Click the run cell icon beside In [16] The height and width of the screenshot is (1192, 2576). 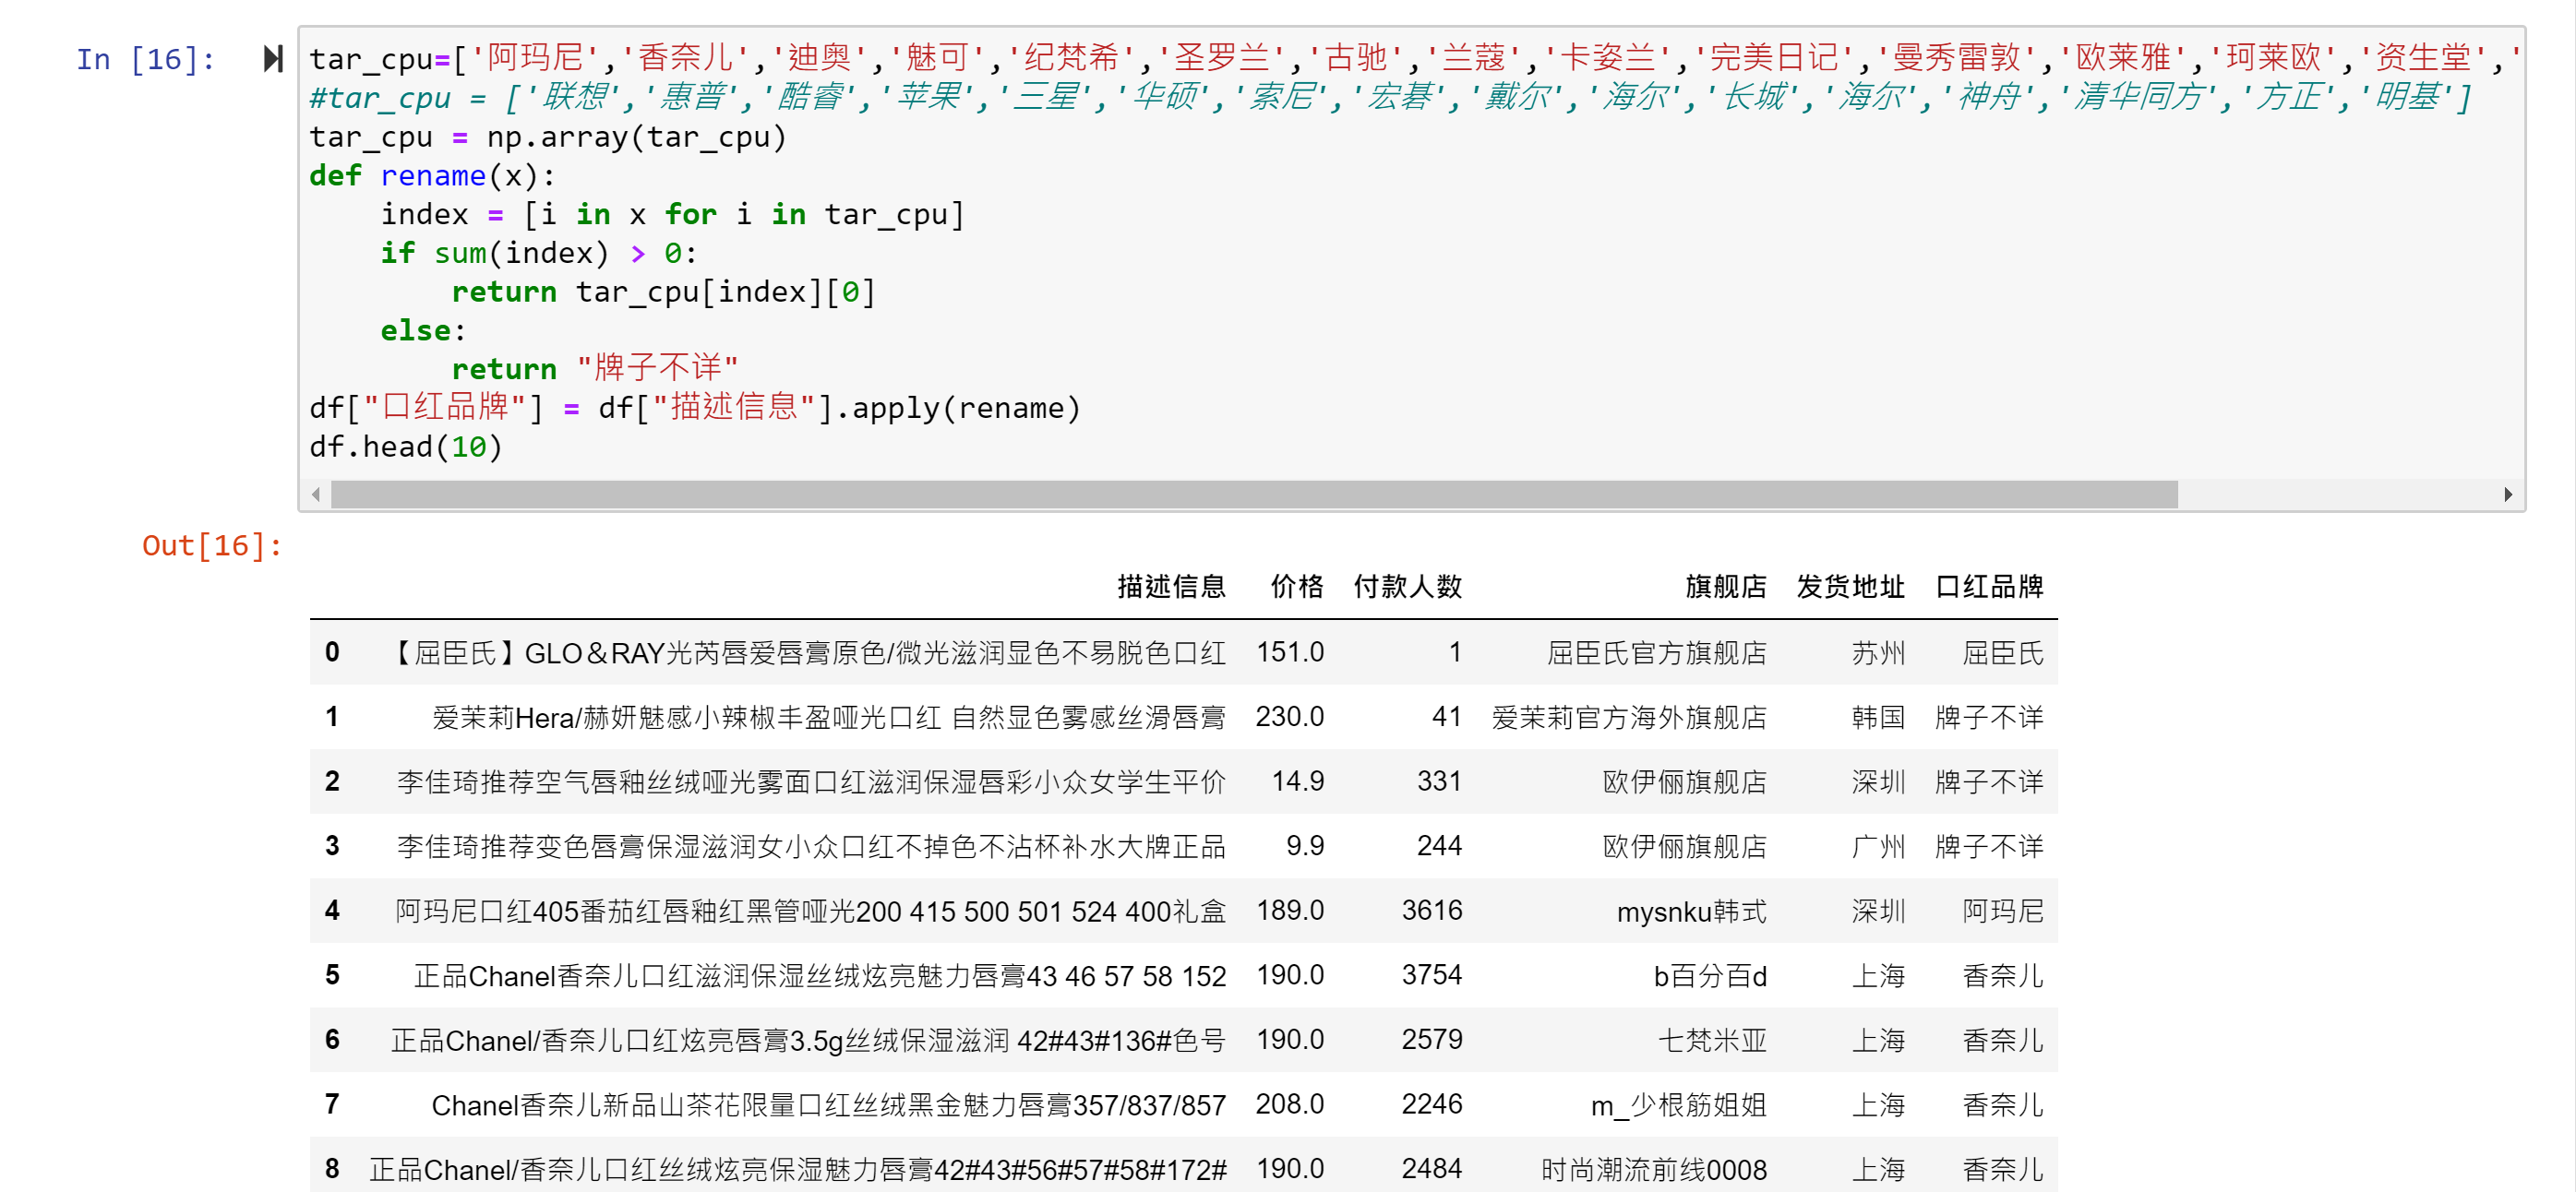click(x=272, y=59)
